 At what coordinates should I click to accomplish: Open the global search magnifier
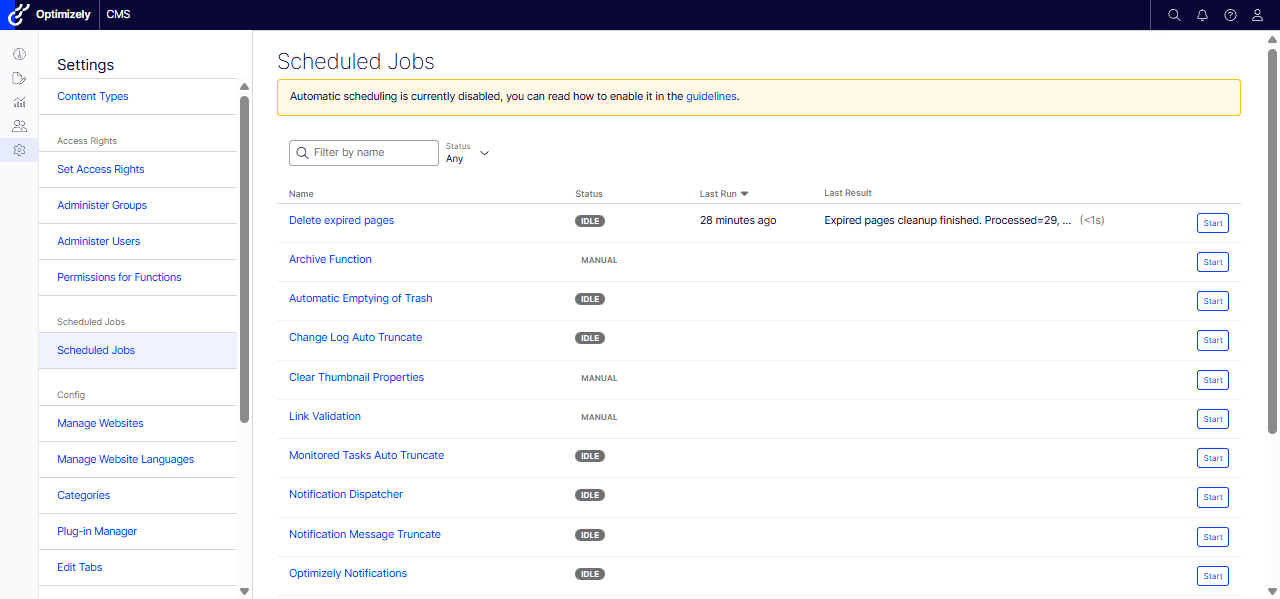click(1174, 14)
